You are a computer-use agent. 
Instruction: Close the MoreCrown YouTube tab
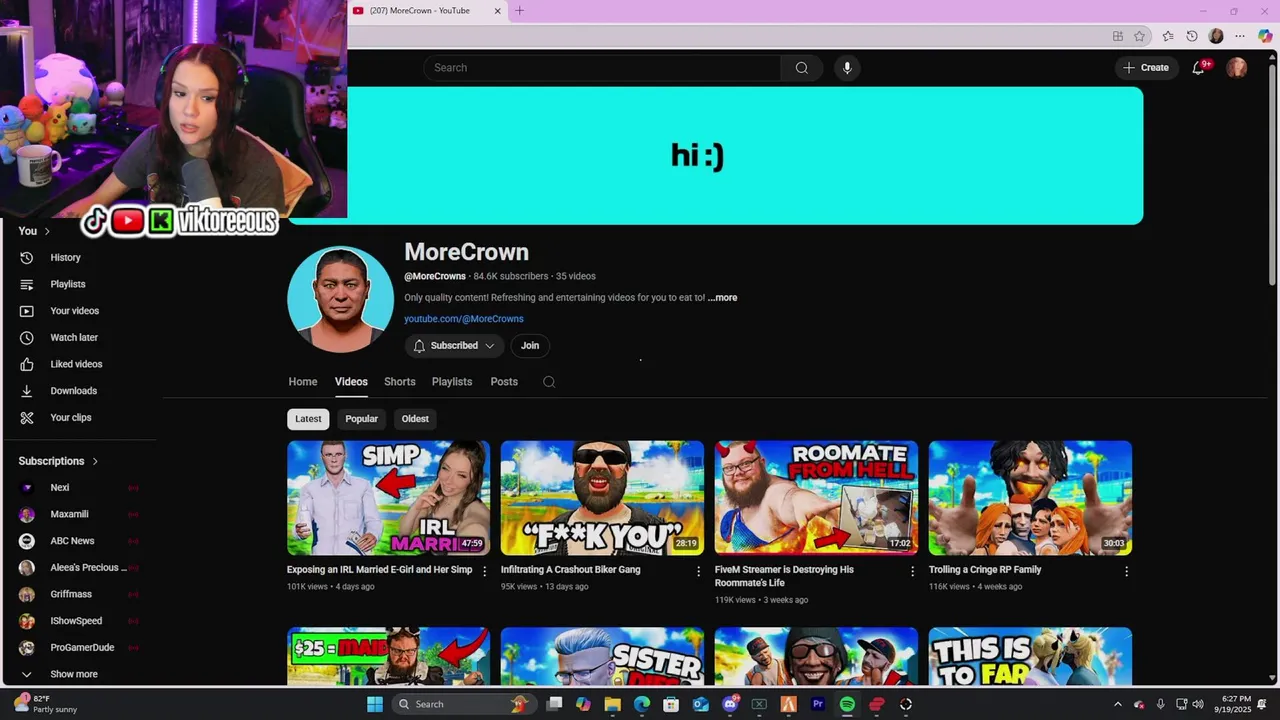498,11
